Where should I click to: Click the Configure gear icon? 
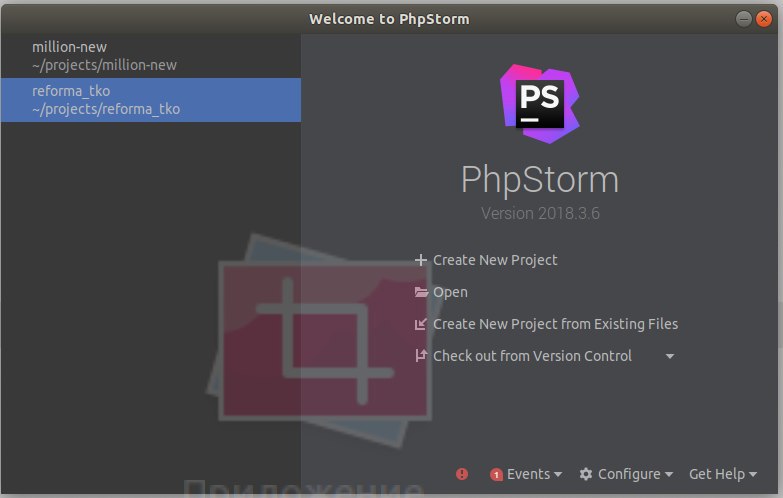pyautogui.click(x=586, y=474)
